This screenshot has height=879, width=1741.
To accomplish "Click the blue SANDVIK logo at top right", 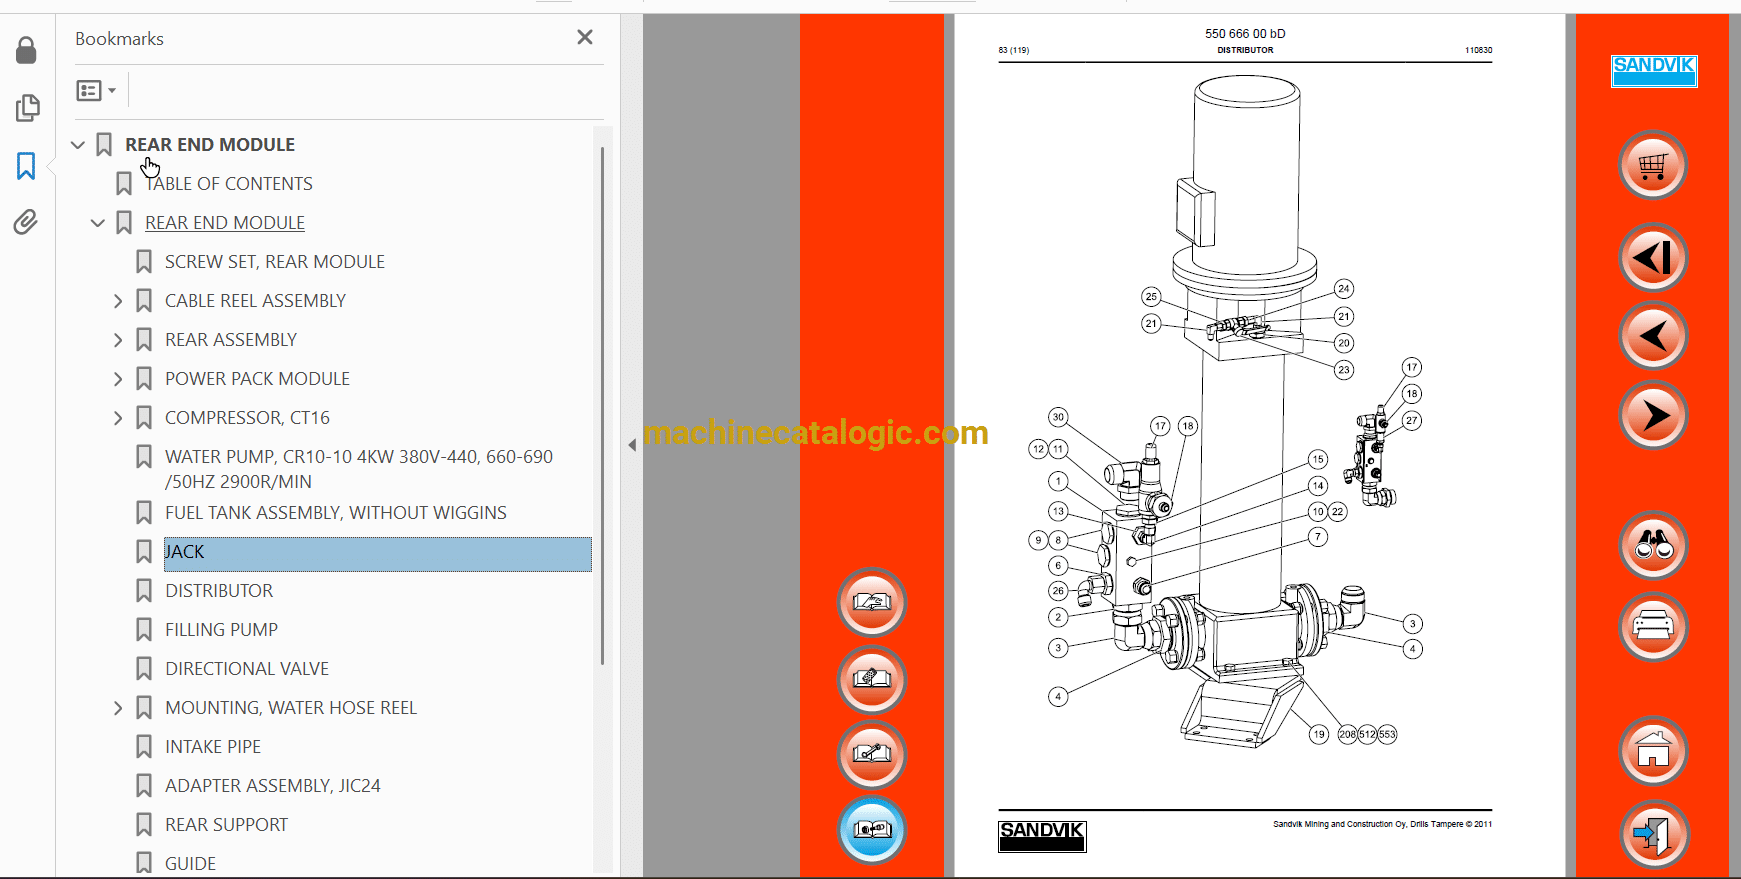I will [1654, 70].
